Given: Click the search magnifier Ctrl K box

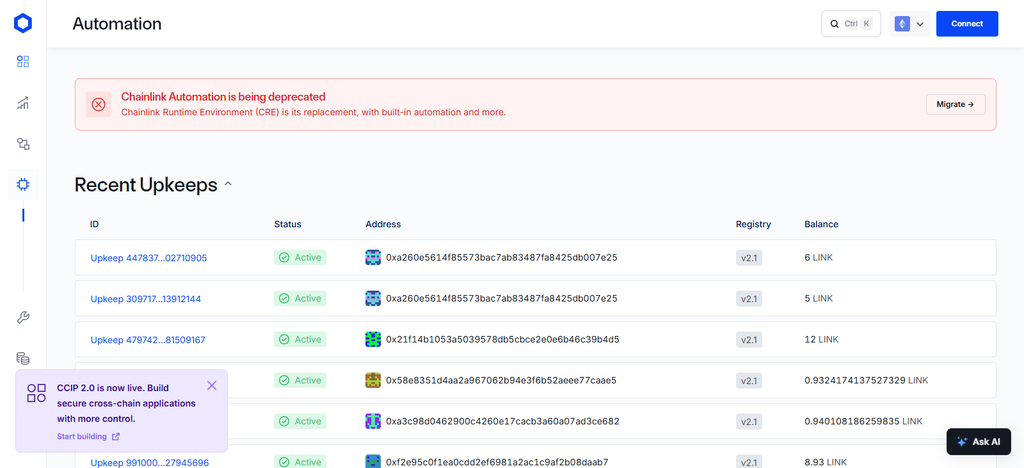Looking at the screenshot, I should [x=851, y=23].
